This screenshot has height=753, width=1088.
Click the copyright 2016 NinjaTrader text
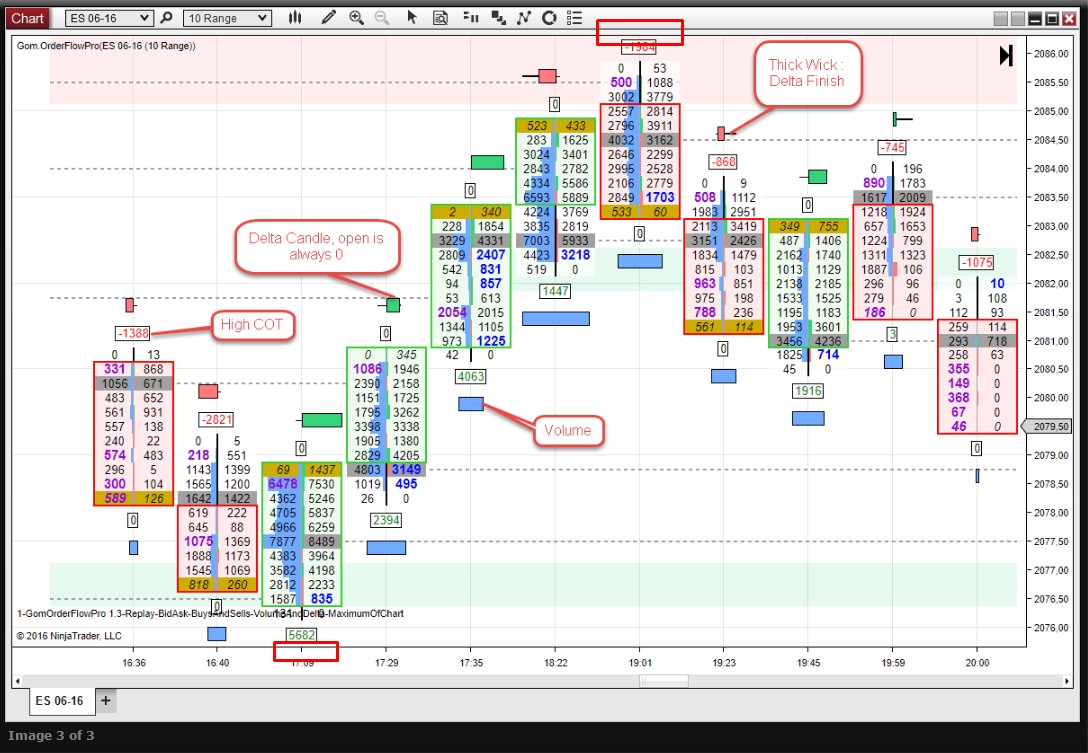click(x=69, y=636)
